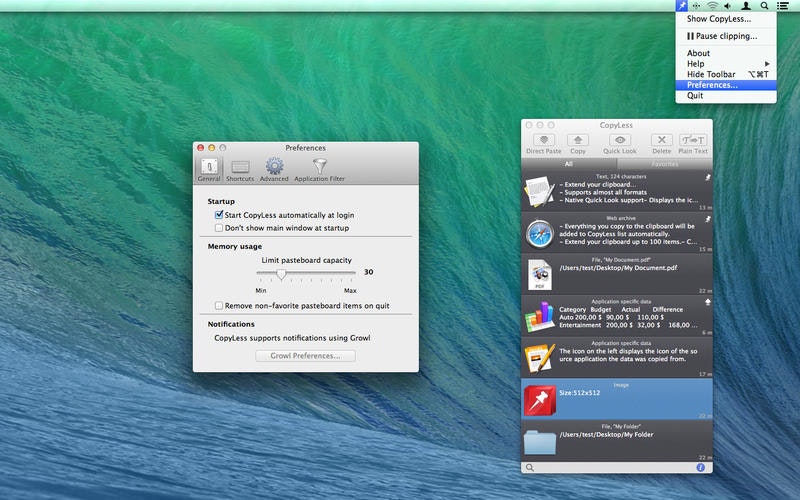
Task: Open the Shortcuts preferences pane
Action: pyautogui.click(x=240, y=167)
